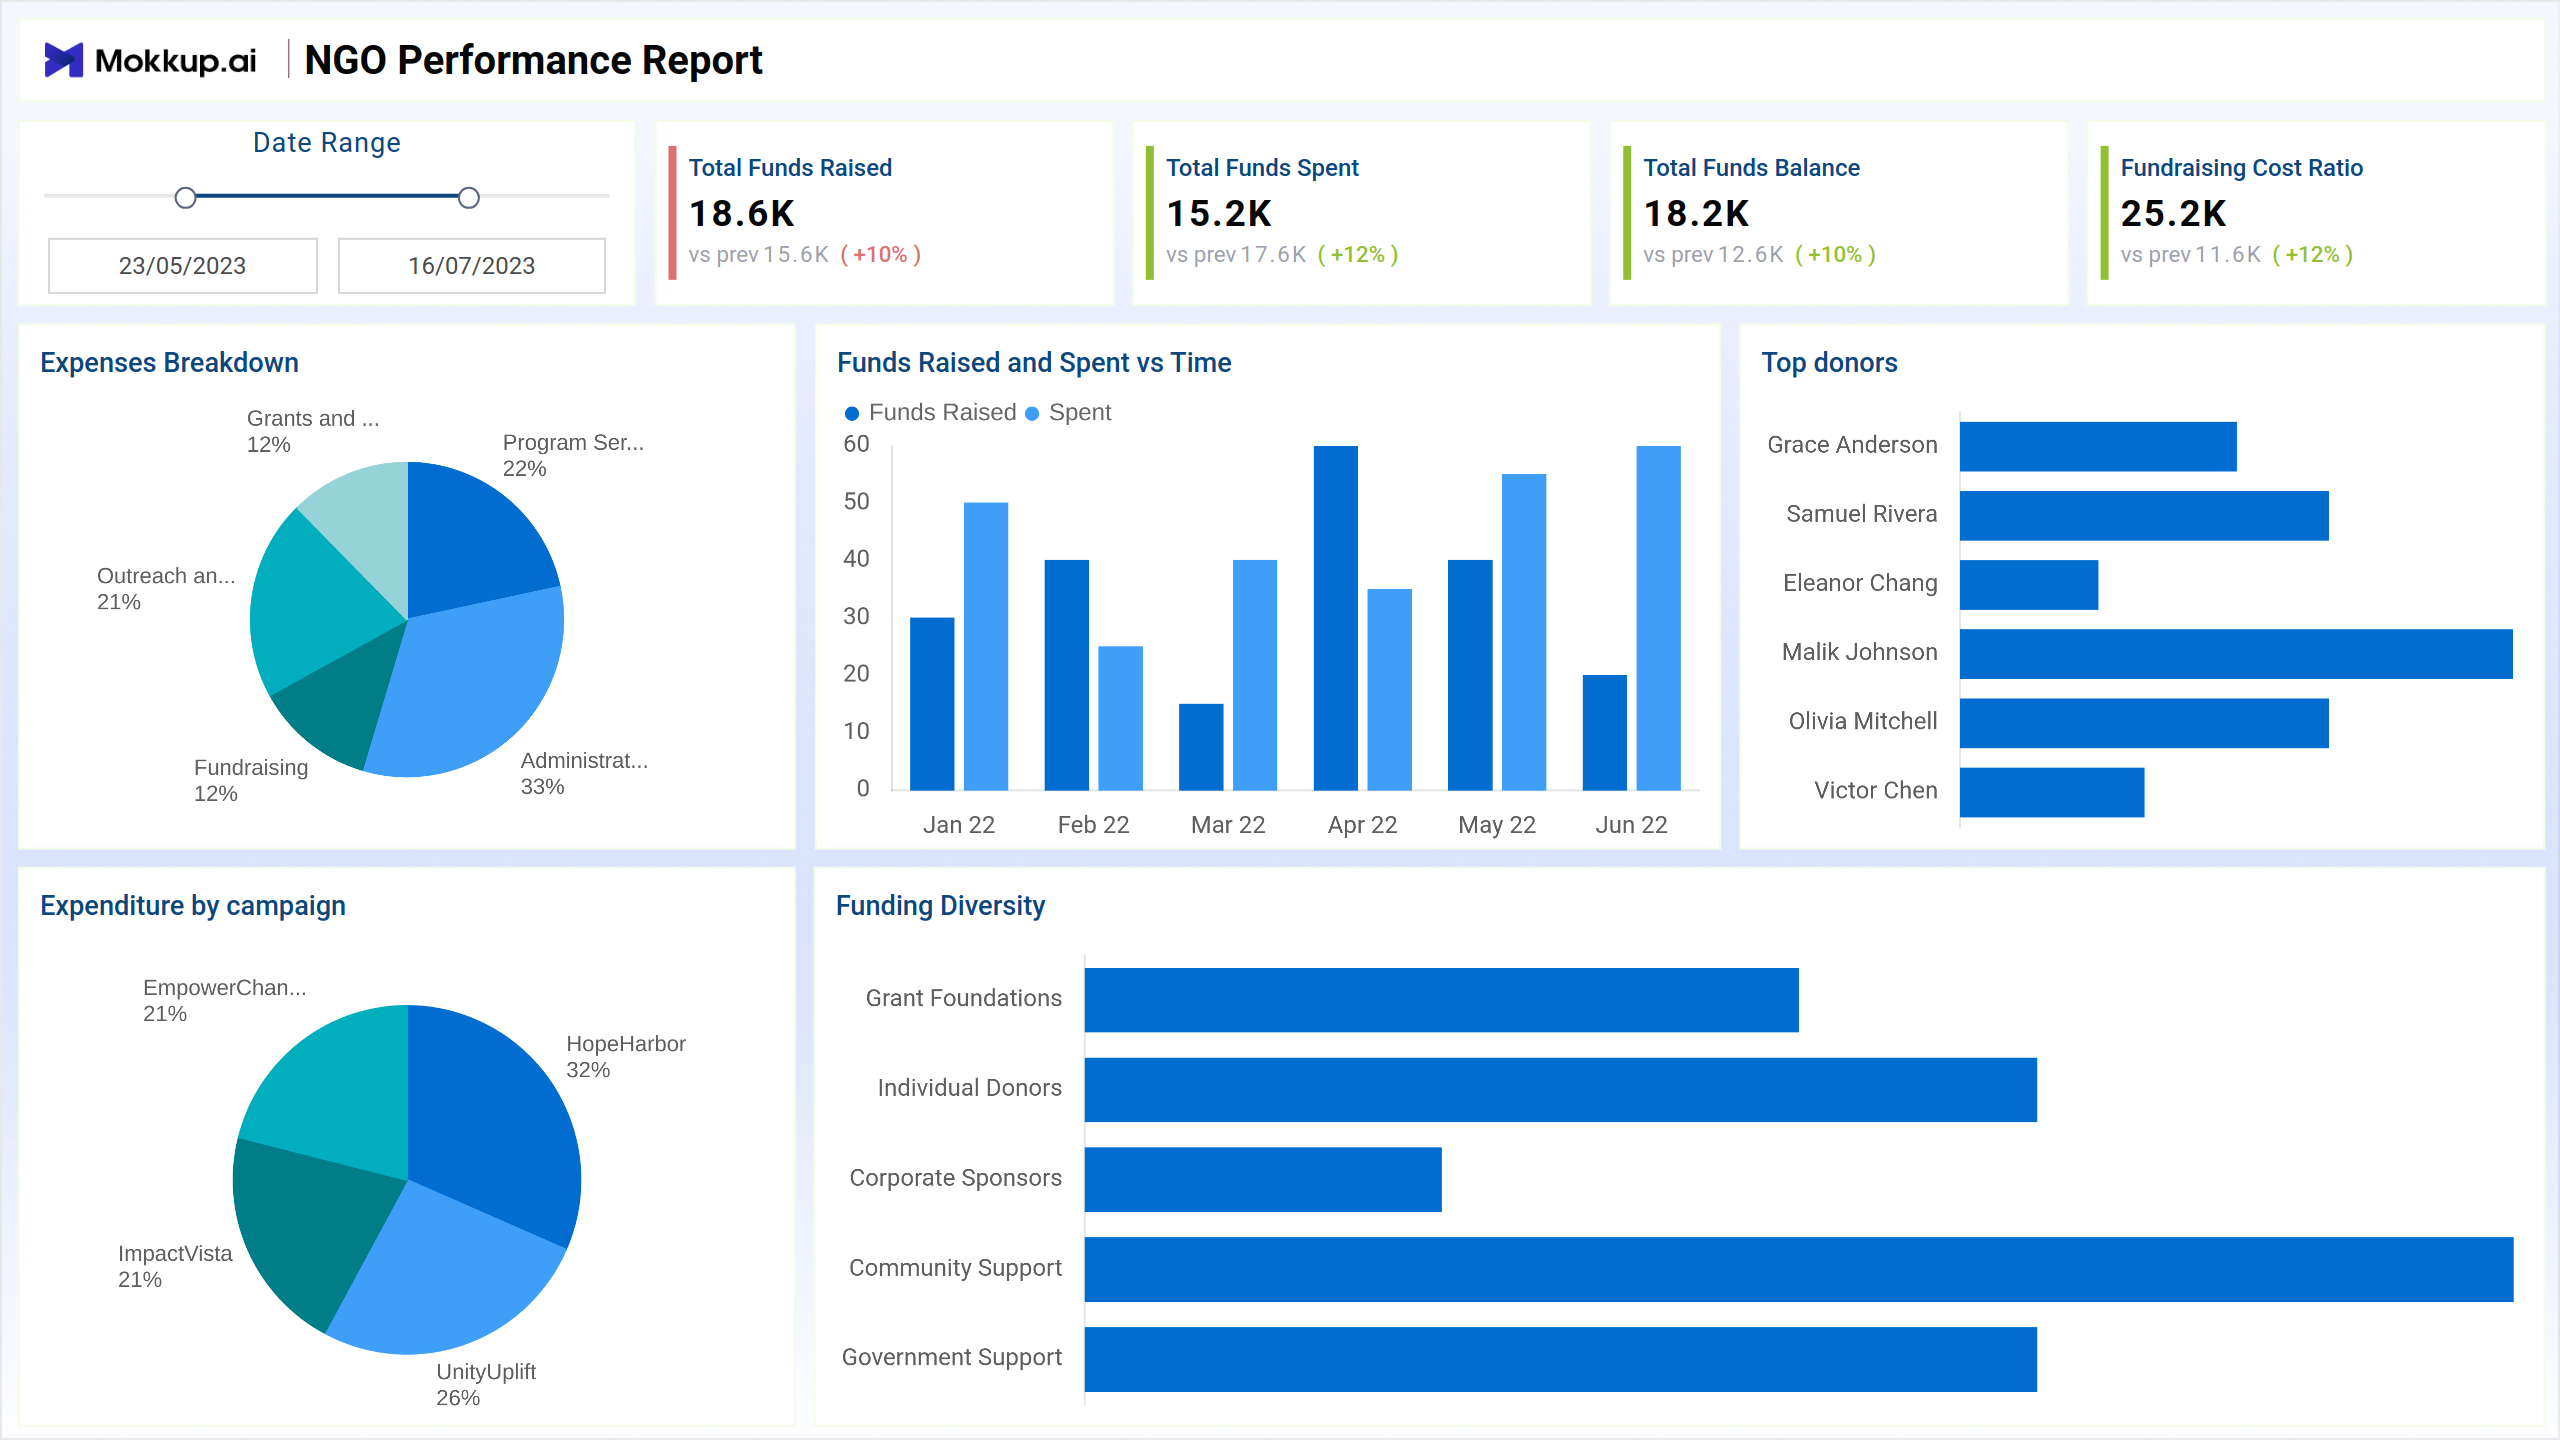Open the Total Funds Raised card

coord(884,213)
